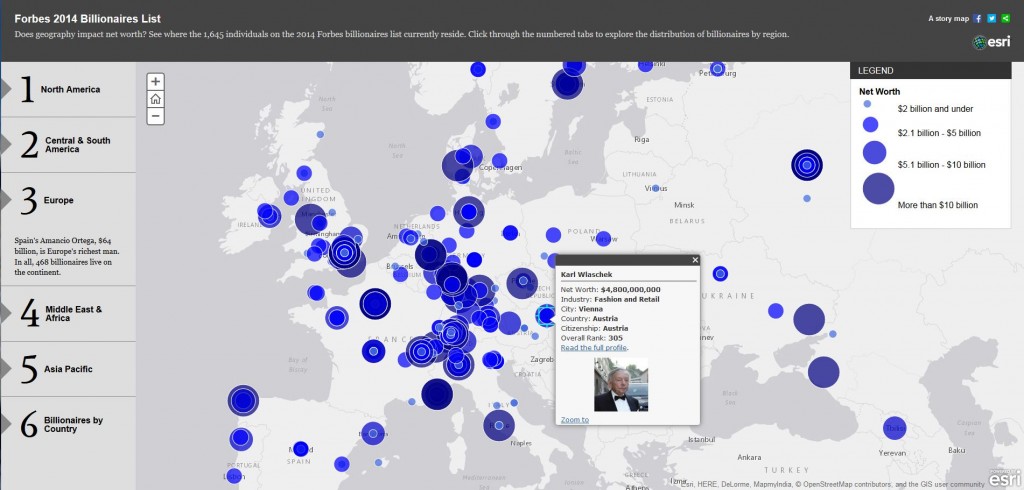The width and height of the screenshot is (1024, 490).
Task: Open the Middle East & Africa tab
Action: [x=68, y=314]
